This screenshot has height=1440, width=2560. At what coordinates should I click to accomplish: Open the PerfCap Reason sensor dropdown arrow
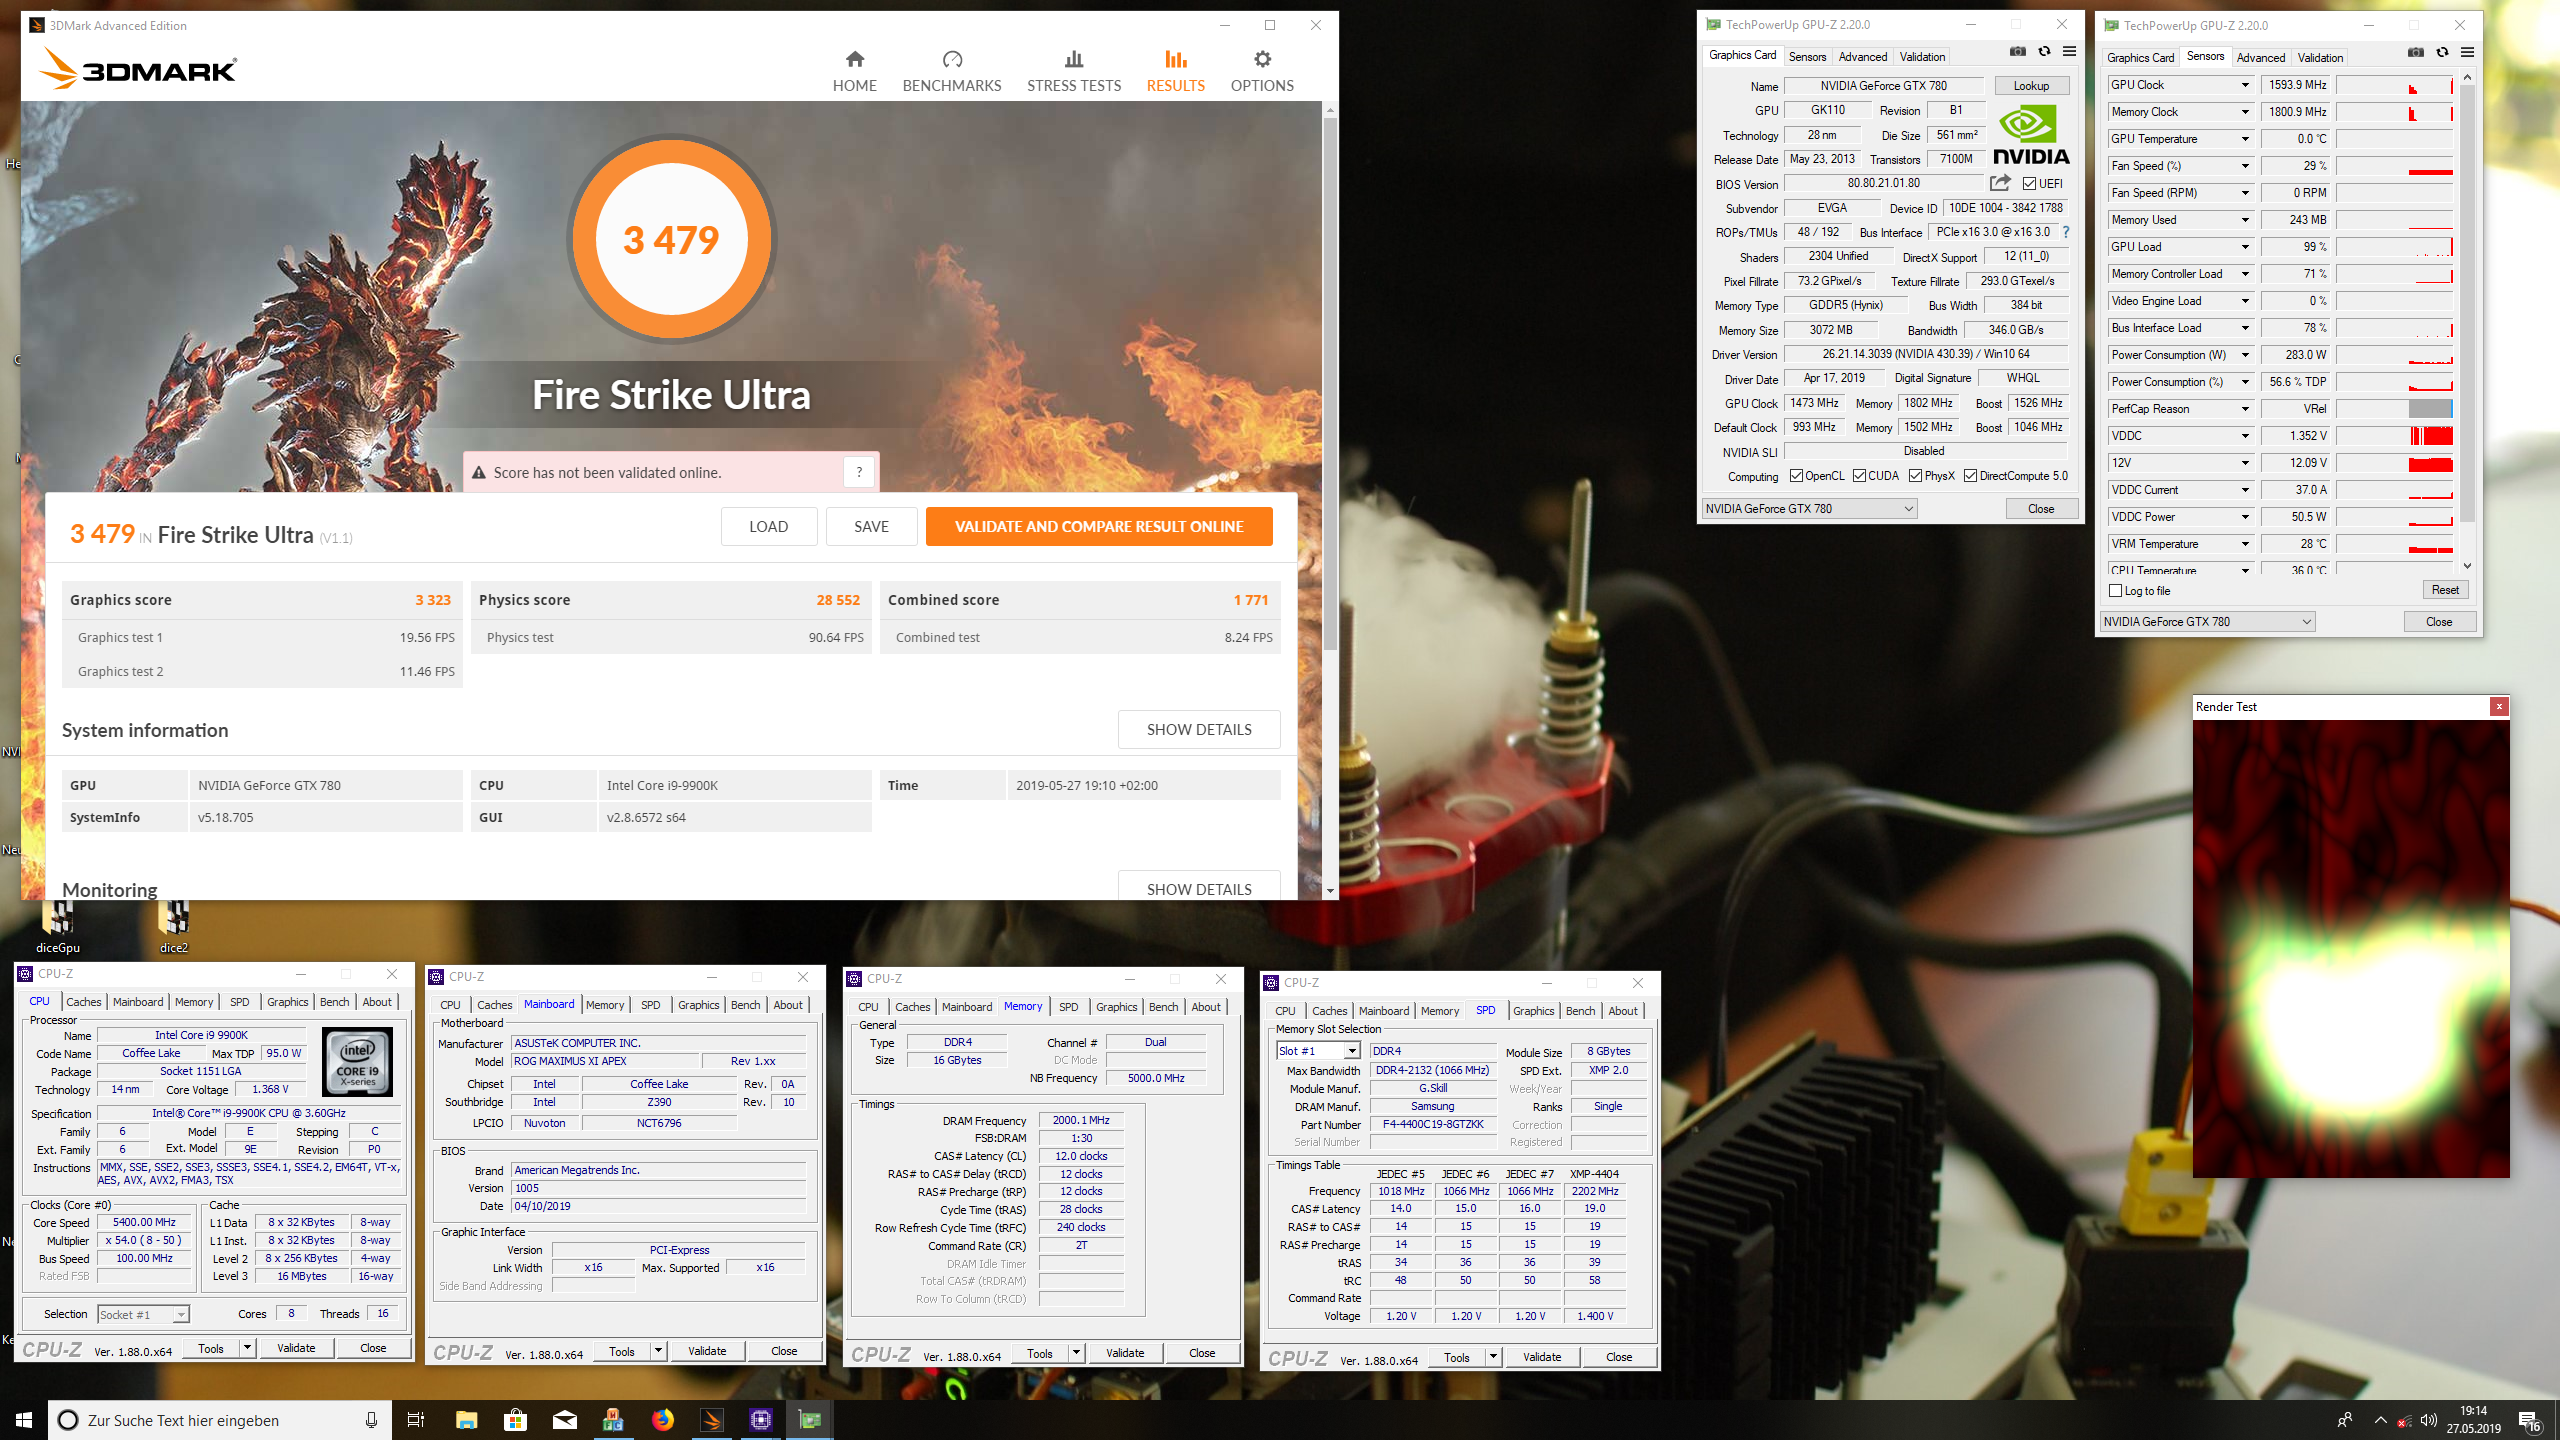pyautogui.click(x=2245, y=409)
